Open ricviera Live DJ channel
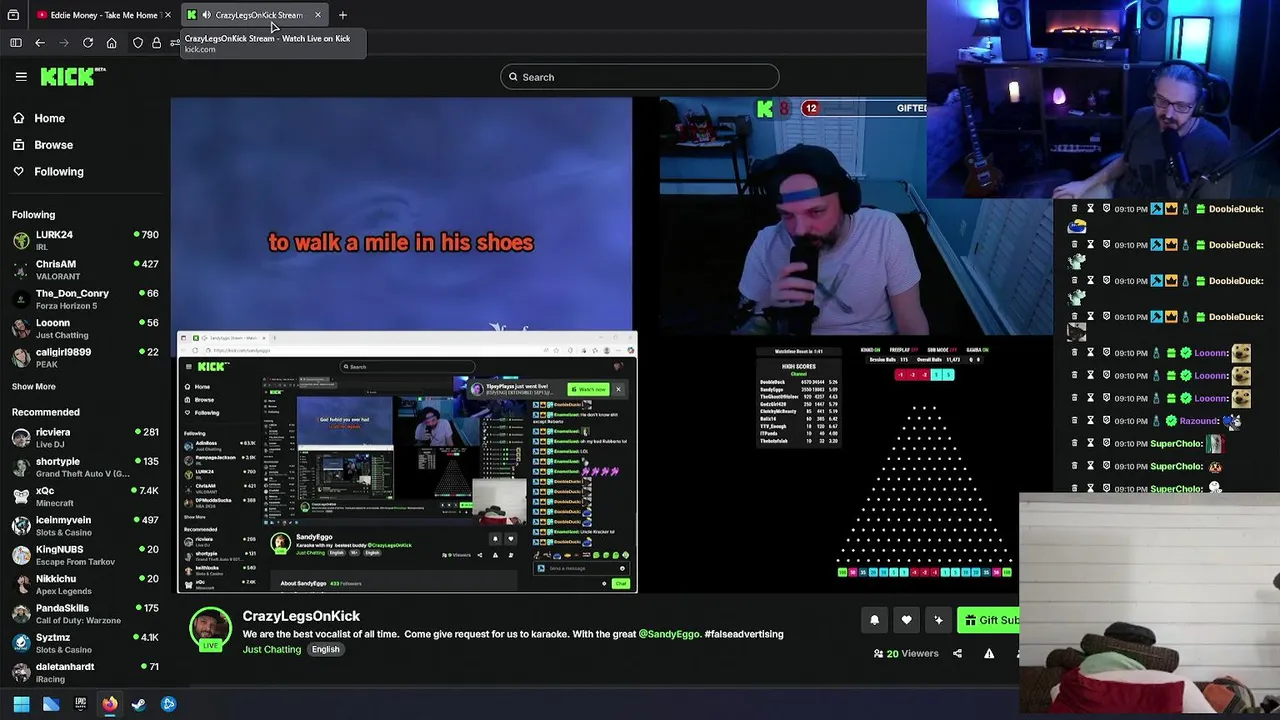The image size is (1280, 720). pos(85,437)
